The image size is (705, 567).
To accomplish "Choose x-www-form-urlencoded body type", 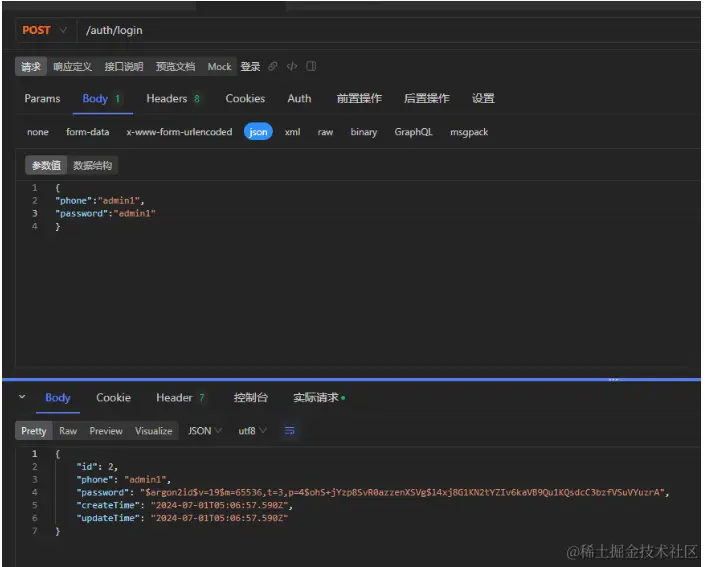I will [179, 132].
